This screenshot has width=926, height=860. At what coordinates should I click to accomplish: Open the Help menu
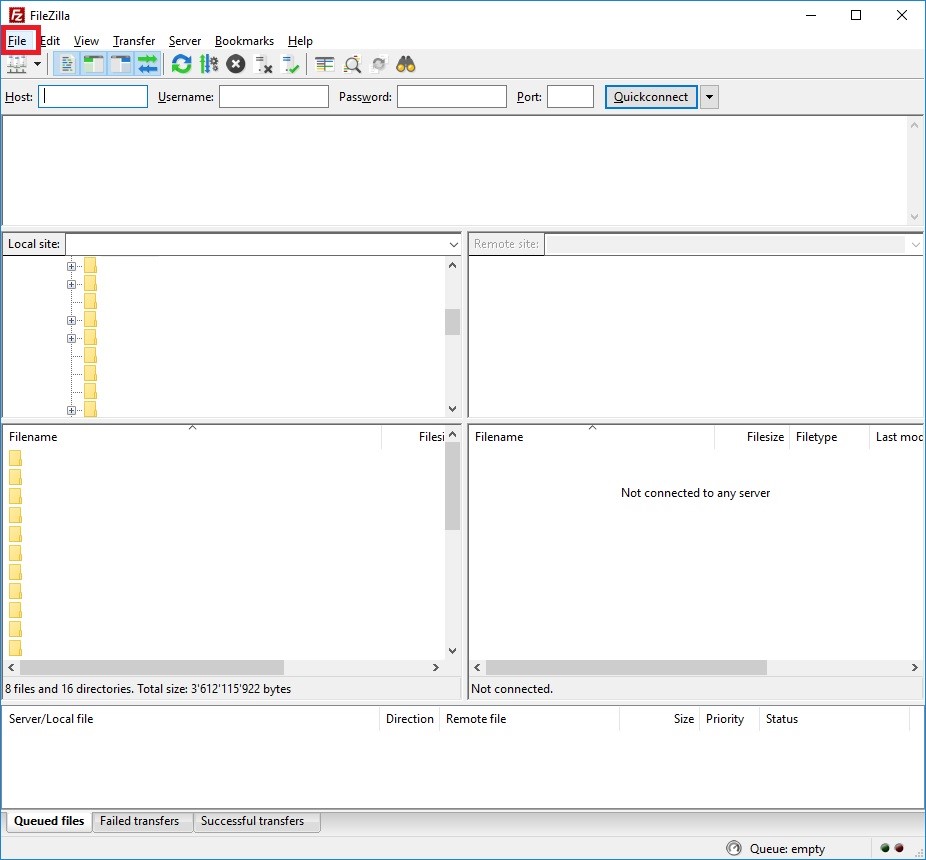coord(300,41)
